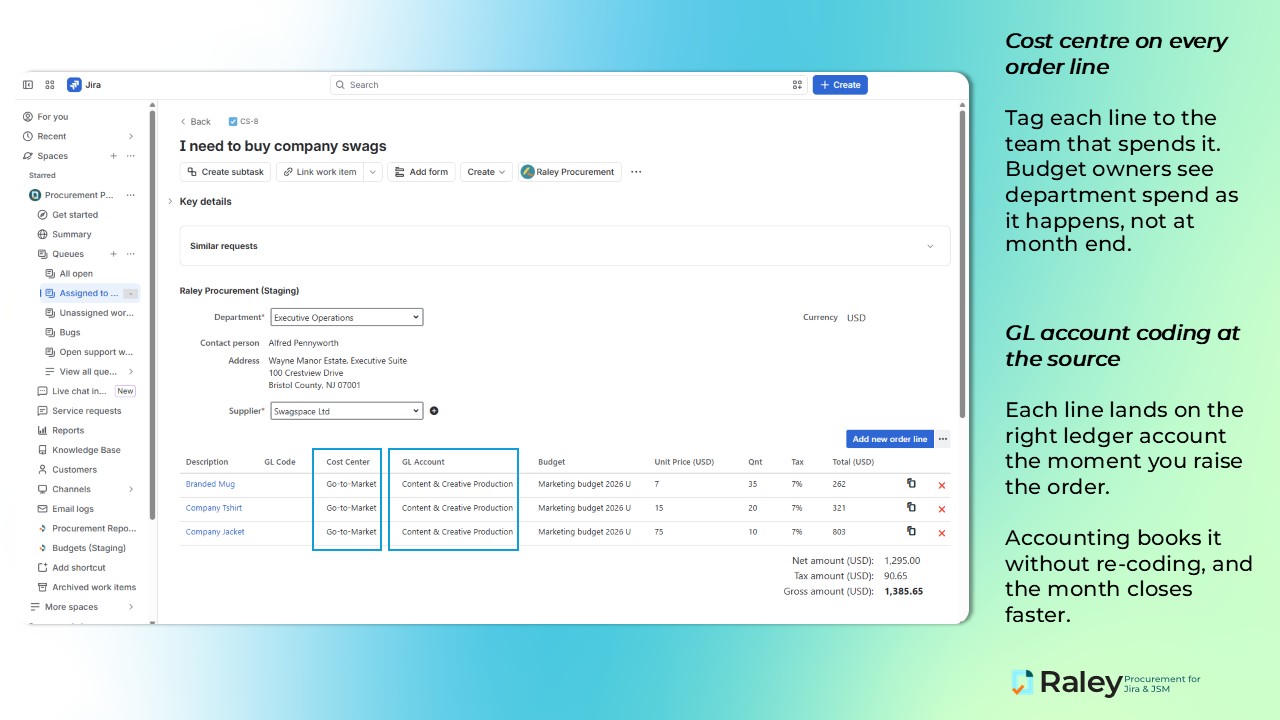Open the Supplier dropdown
The width and height of the screenshot is (1280, 720).
[346, 411]
